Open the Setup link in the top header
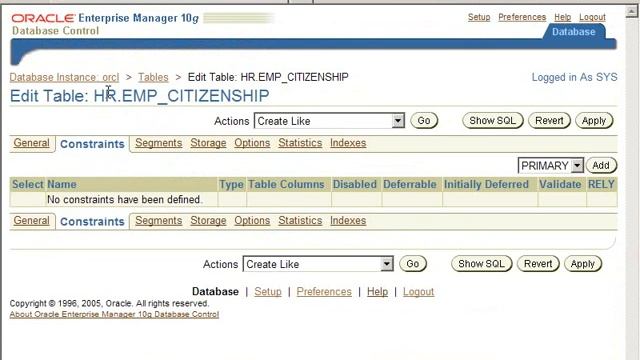 (479, 17)
